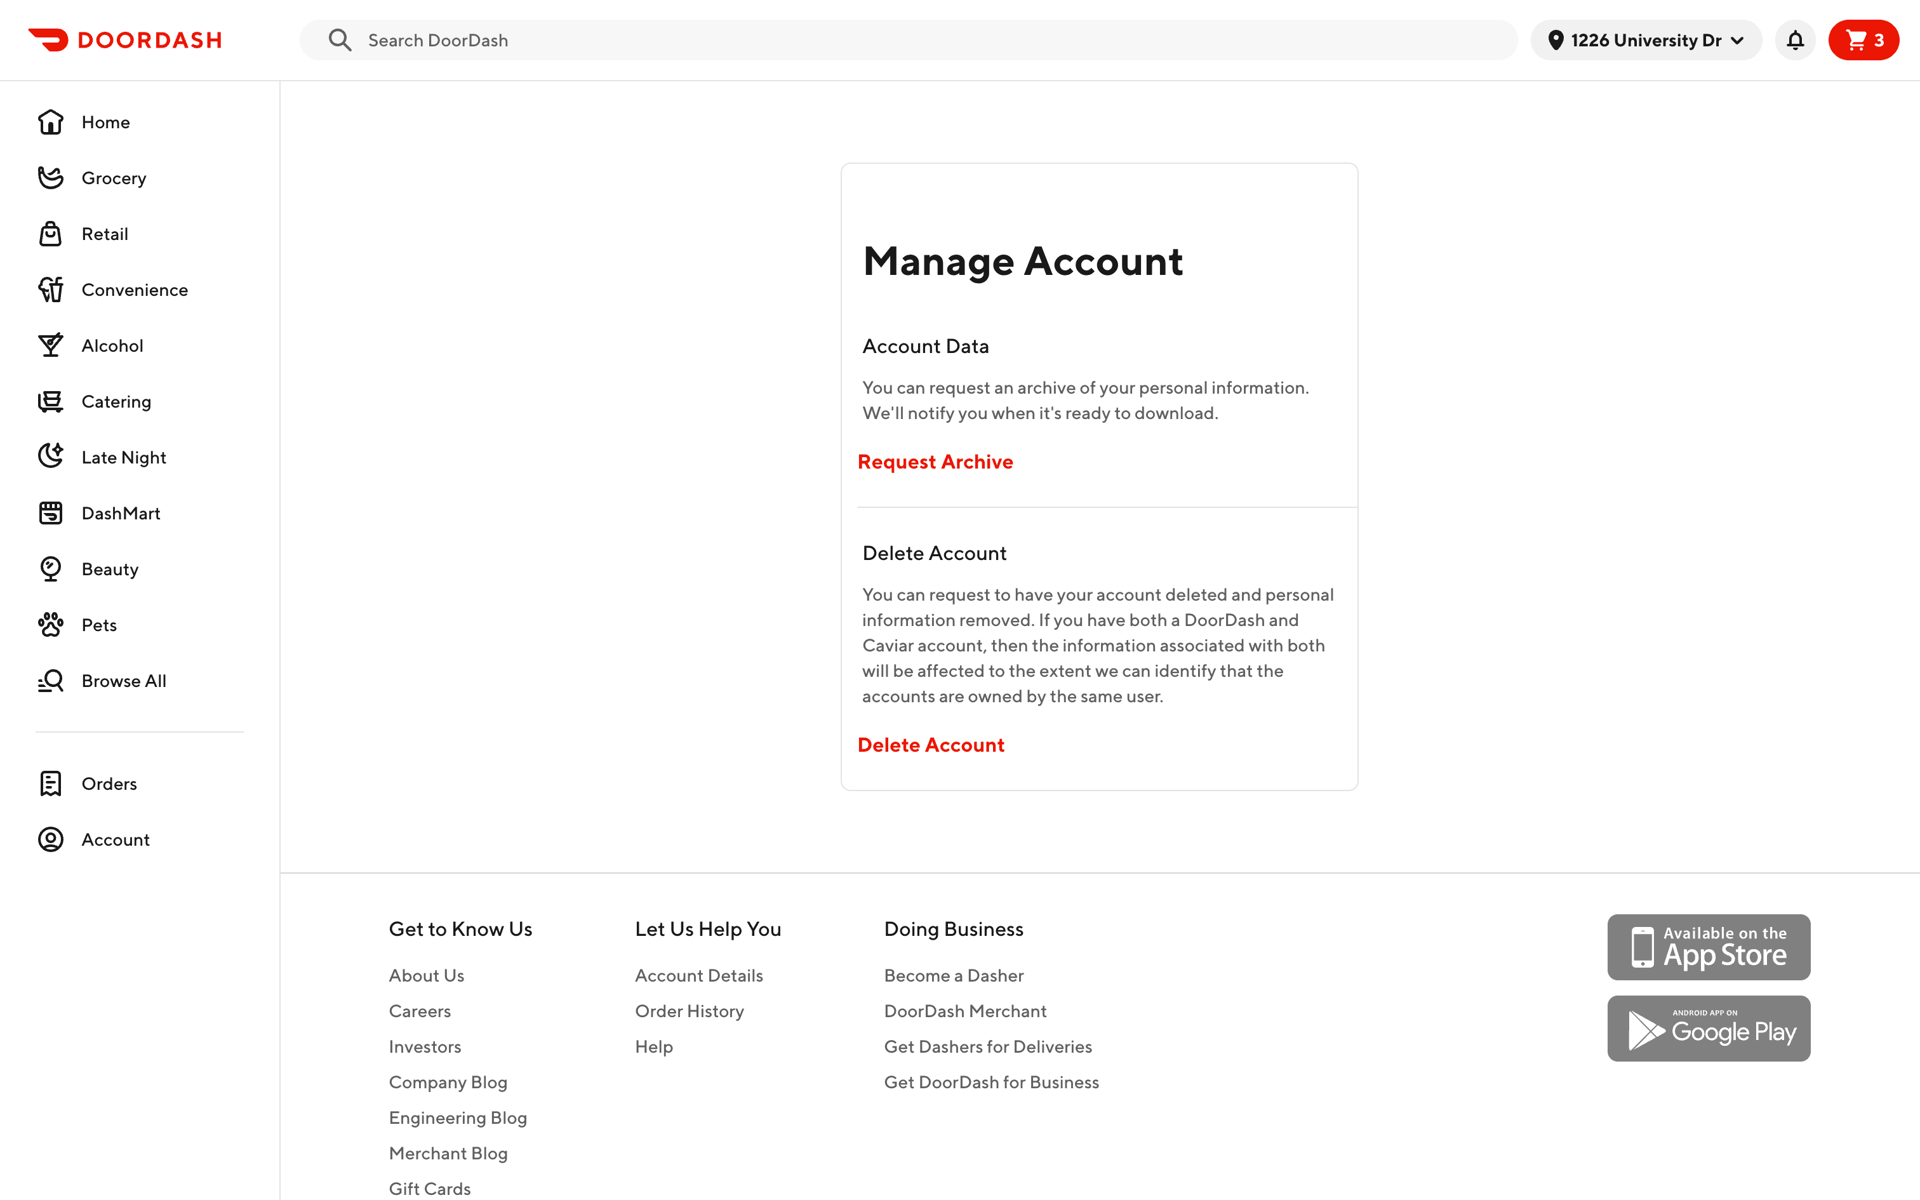Visit the Merchant Blog link
Image resolution: width=1920 pixels, height=1200 pixels.
click(448, 1154)
